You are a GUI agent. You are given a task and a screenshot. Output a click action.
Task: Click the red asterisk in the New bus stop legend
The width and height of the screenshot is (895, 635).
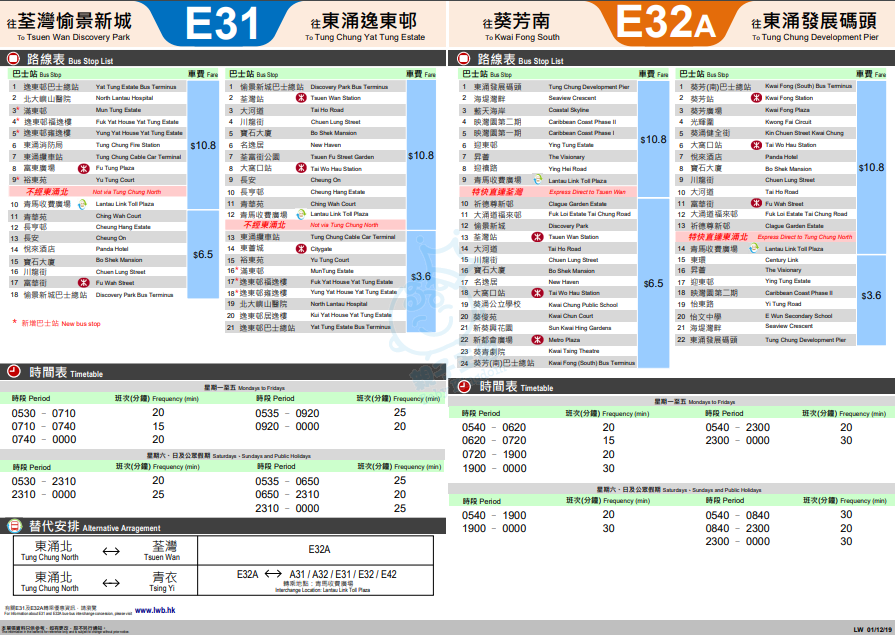tap(15, 322)
